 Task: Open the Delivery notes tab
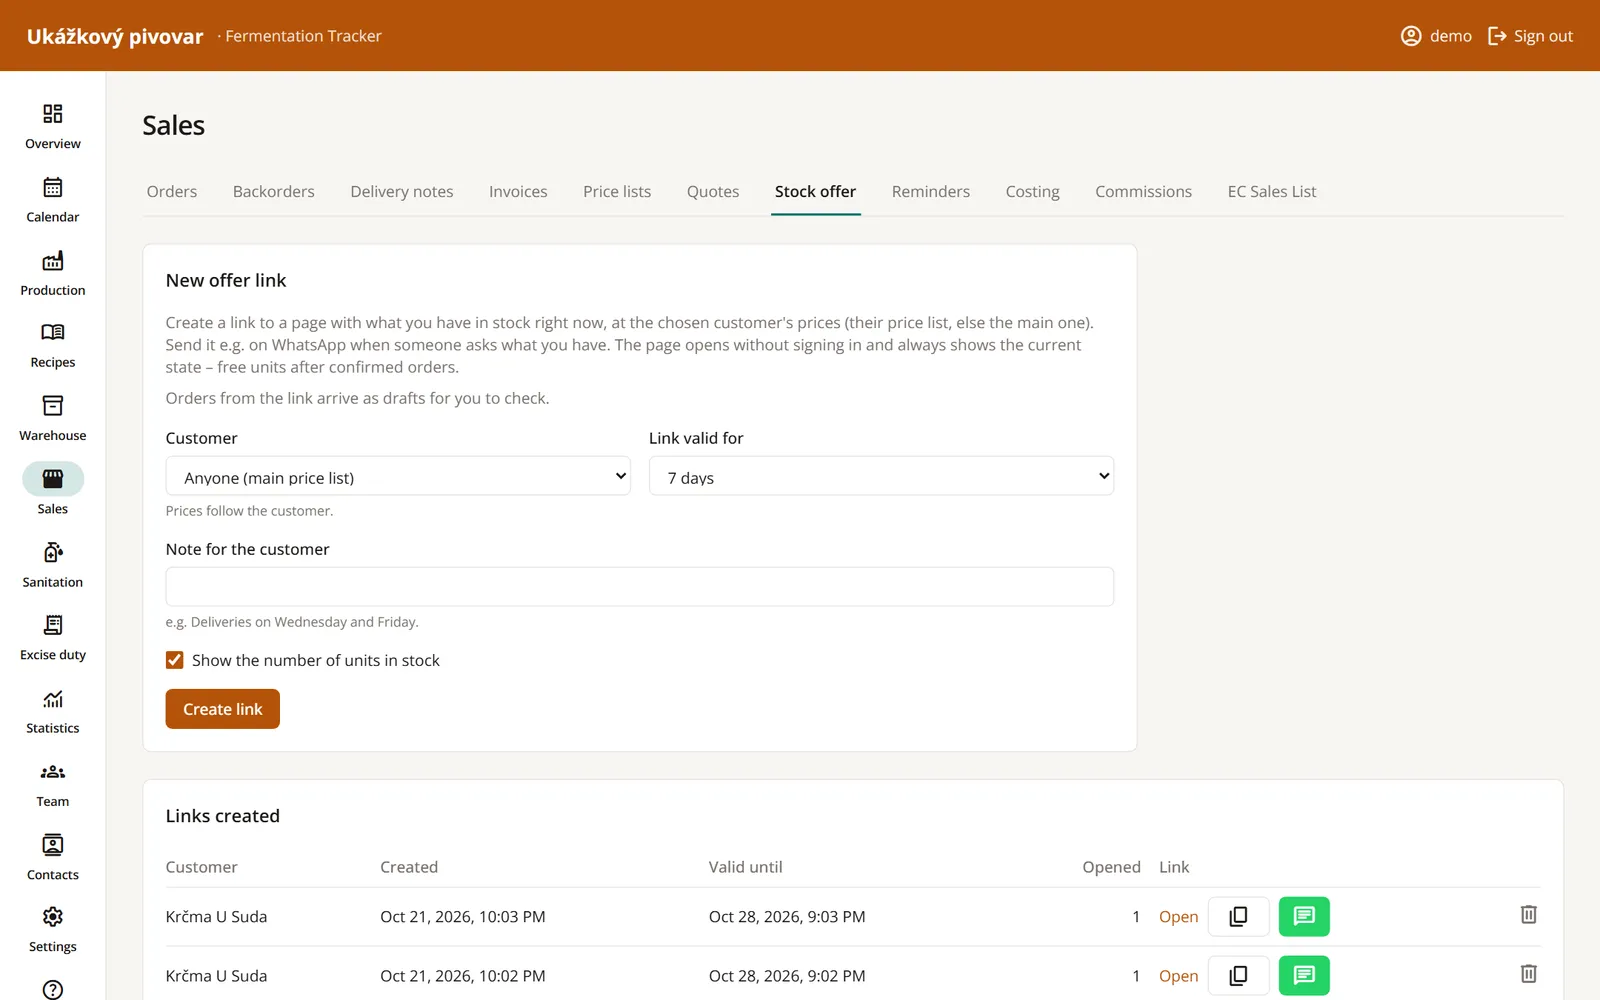coord(402,191)
